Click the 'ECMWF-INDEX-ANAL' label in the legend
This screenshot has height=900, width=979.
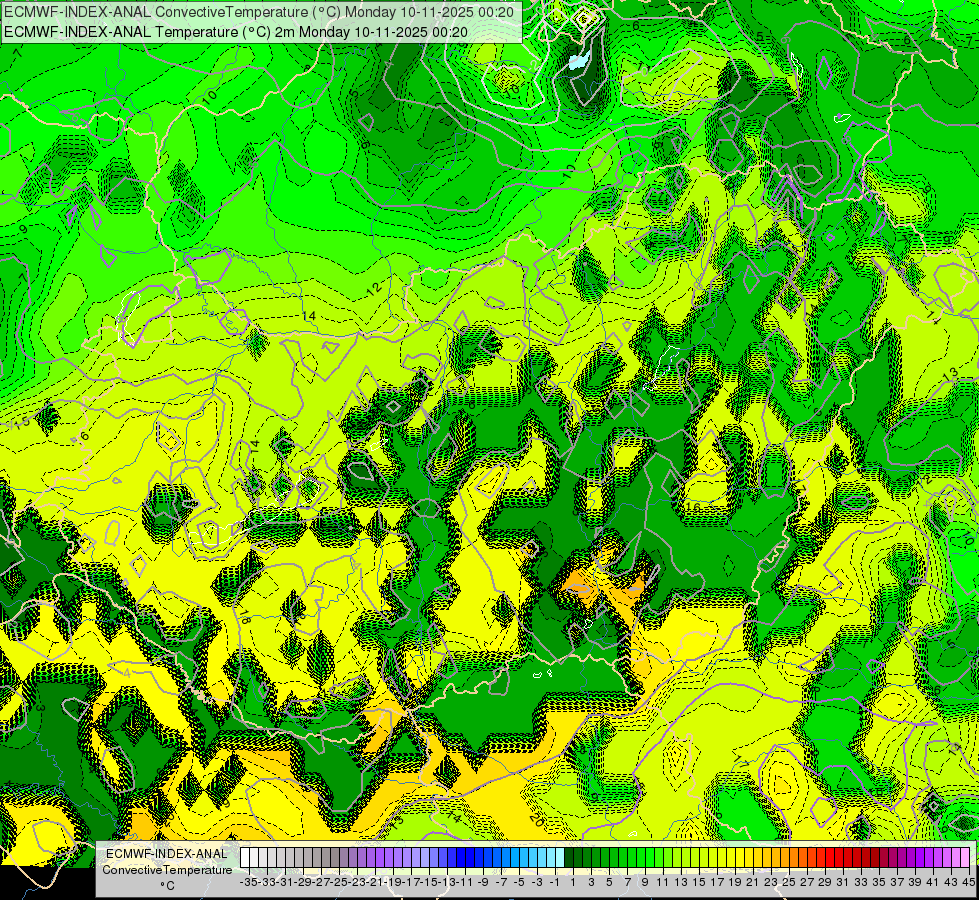[167, 854]
